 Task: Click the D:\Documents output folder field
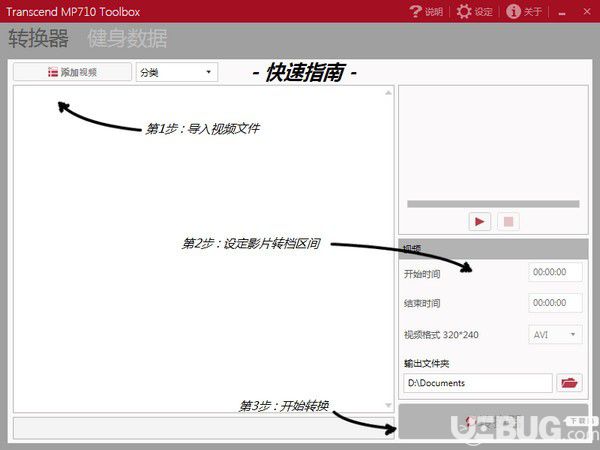pyautogui.click(x=478, y=383)
